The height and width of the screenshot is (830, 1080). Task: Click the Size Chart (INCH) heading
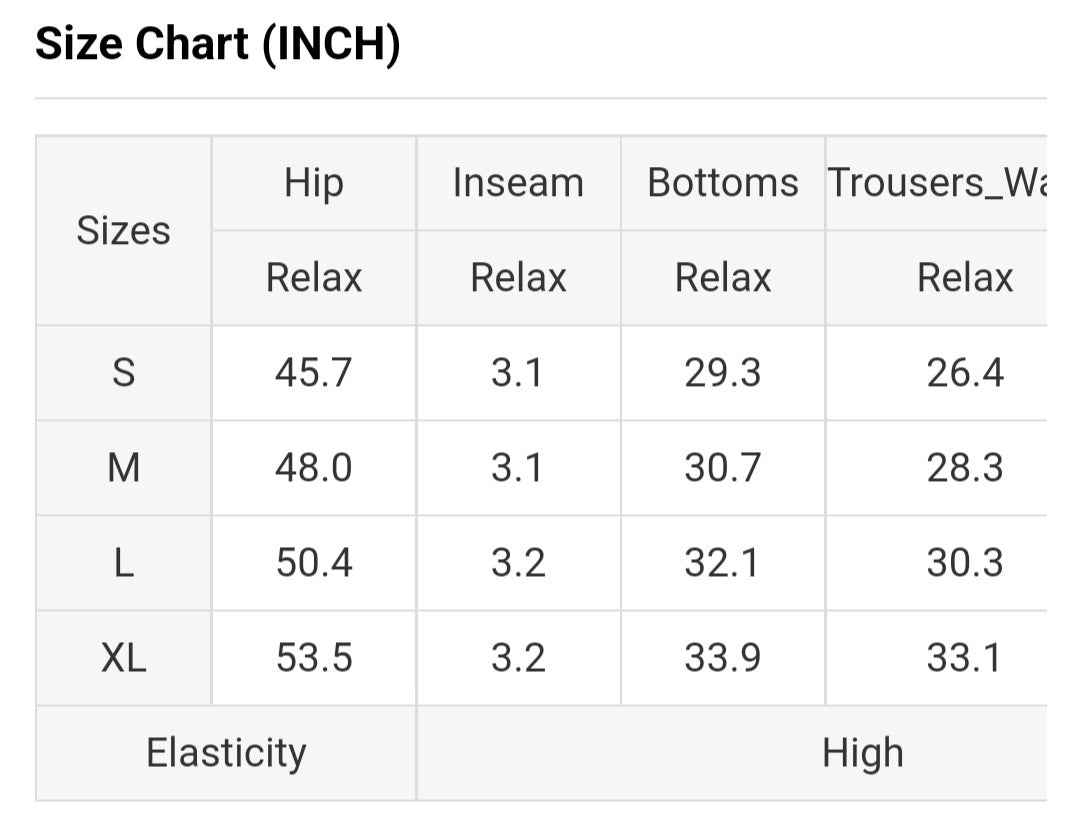click(217, 44)
